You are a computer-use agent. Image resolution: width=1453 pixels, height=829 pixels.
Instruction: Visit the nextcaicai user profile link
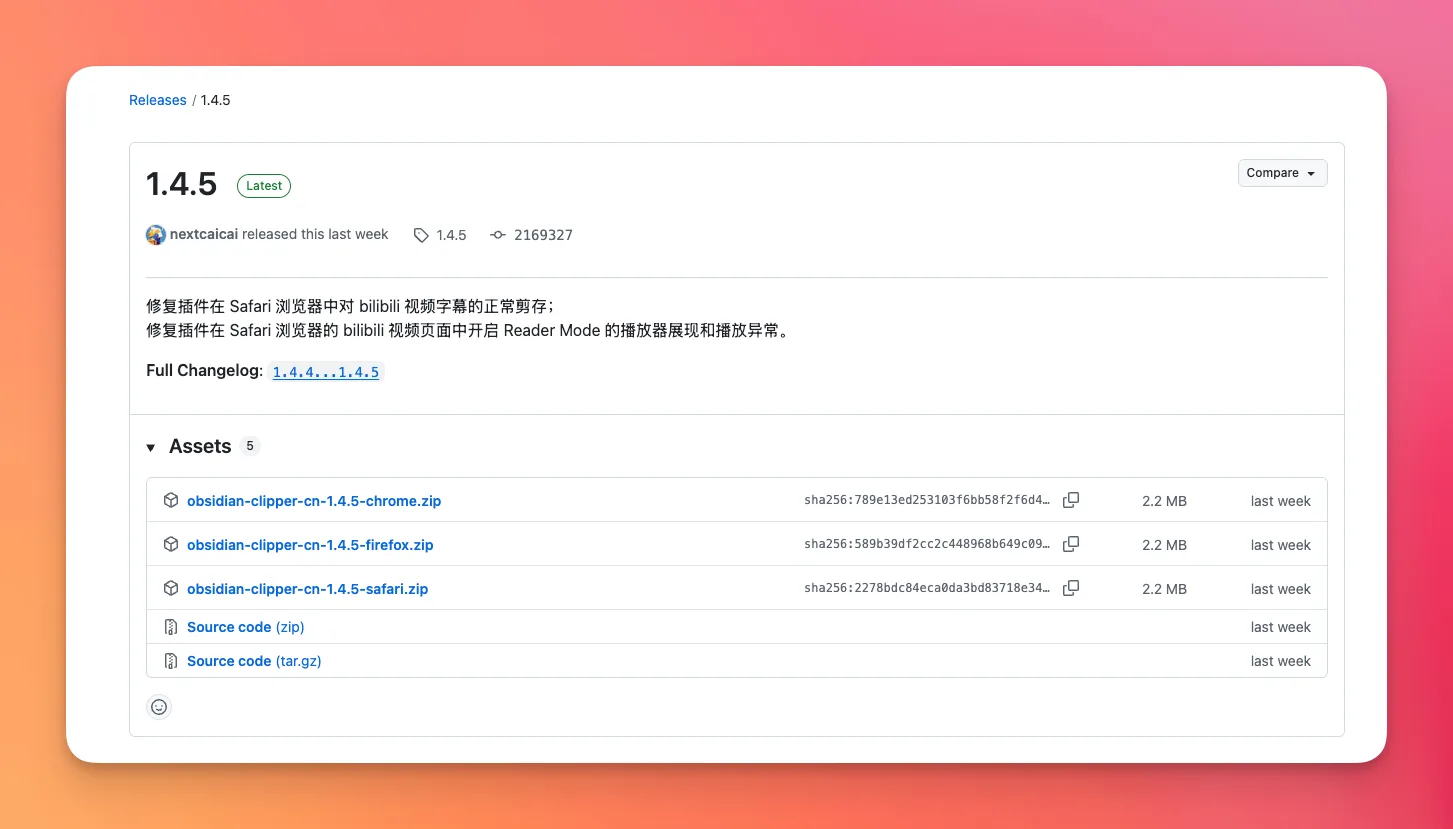[204, 234]
